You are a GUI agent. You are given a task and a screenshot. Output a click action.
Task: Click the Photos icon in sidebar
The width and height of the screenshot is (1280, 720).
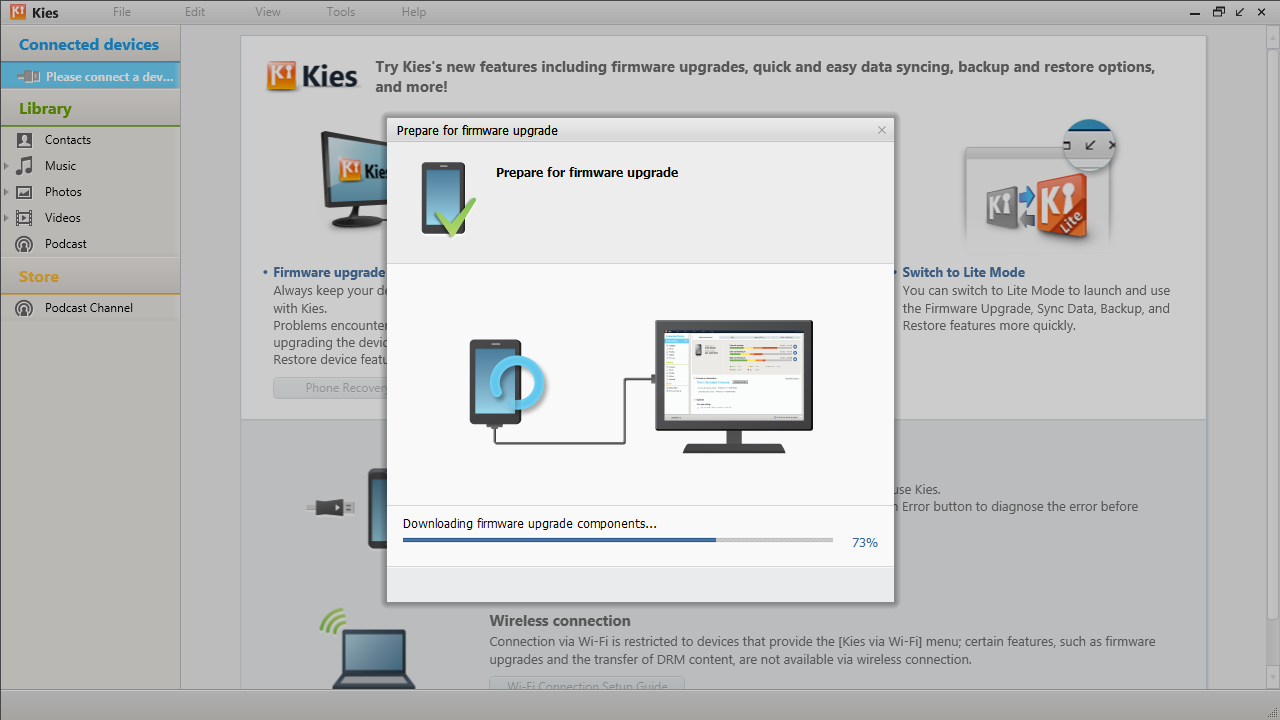24,192
